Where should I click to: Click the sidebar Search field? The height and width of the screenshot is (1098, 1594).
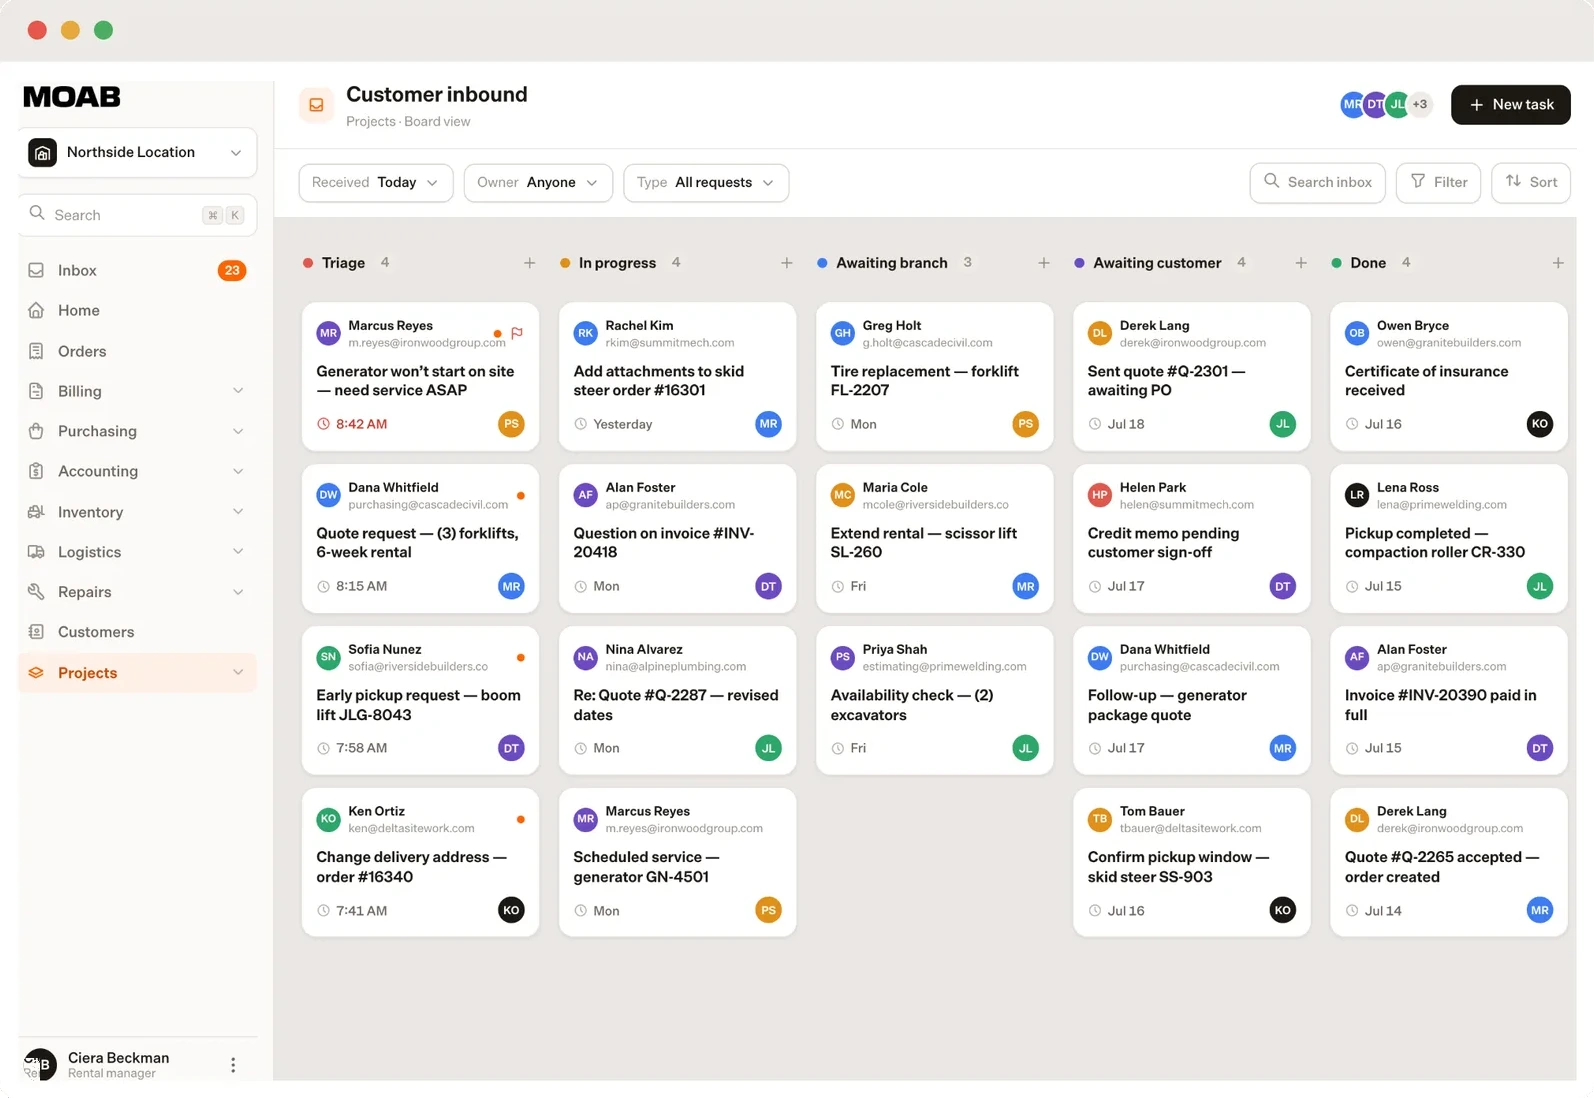click(138, 215)
